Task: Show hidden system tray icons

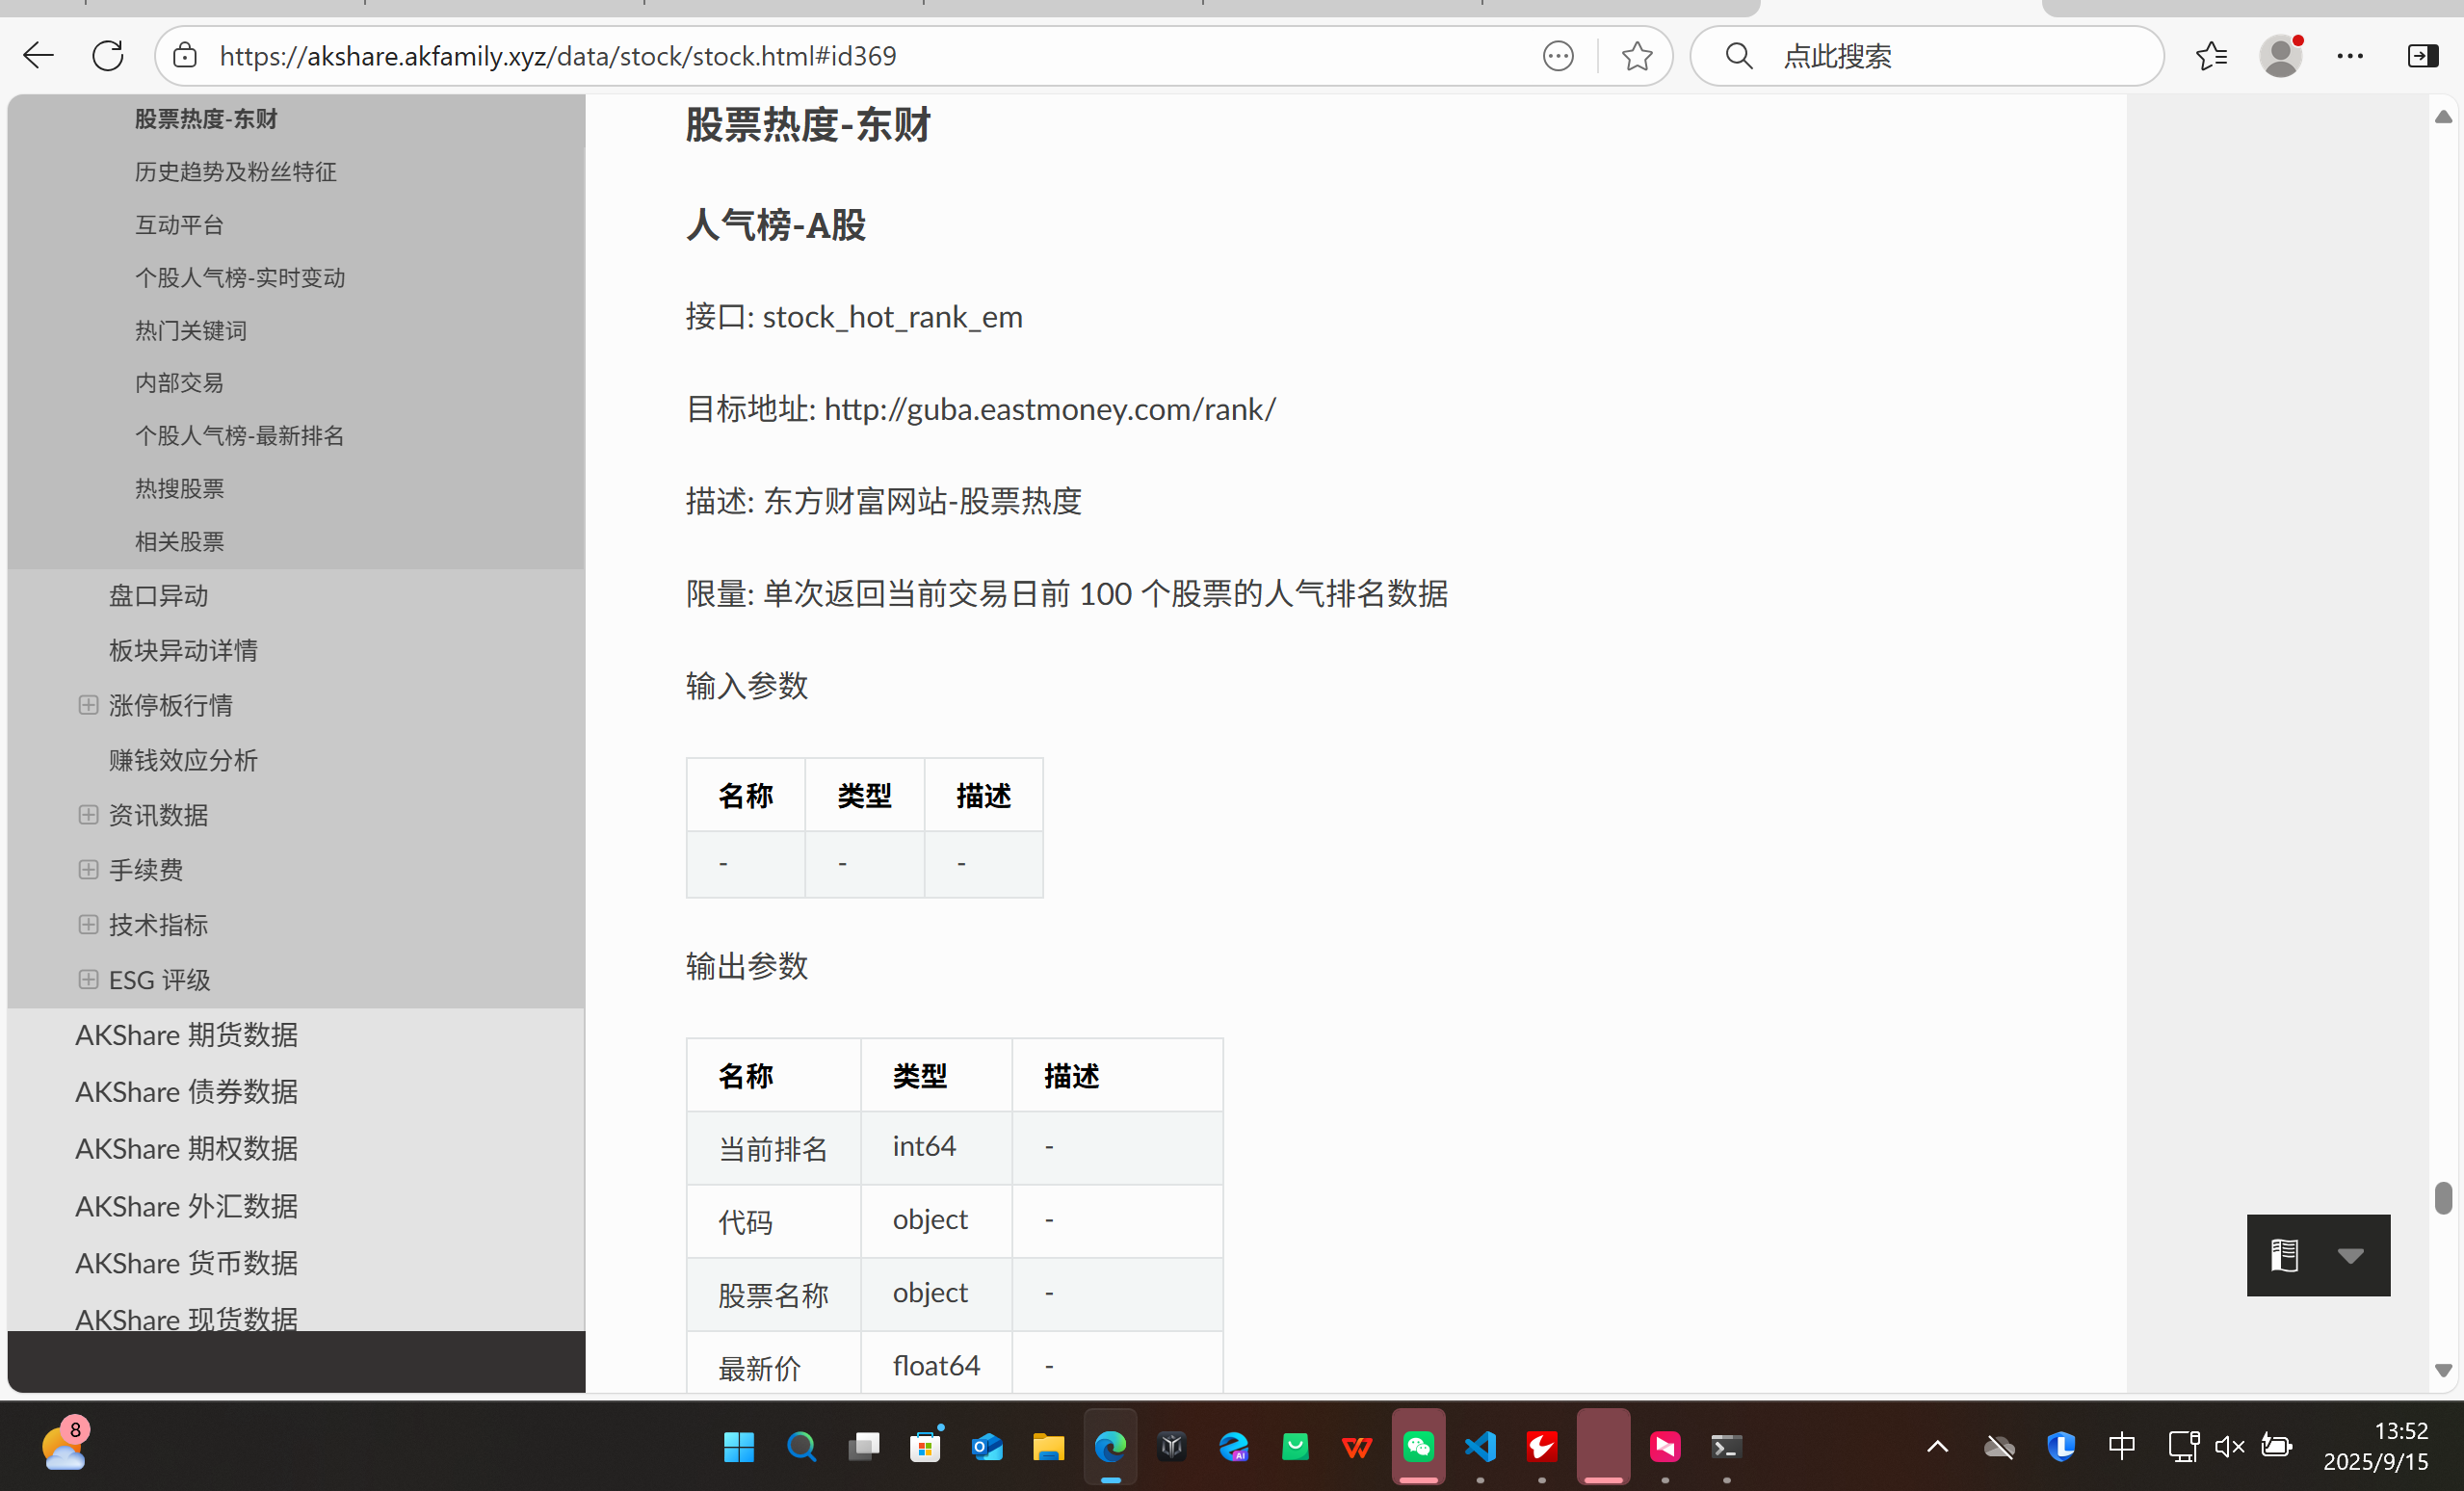Action: point(1937,1446)
